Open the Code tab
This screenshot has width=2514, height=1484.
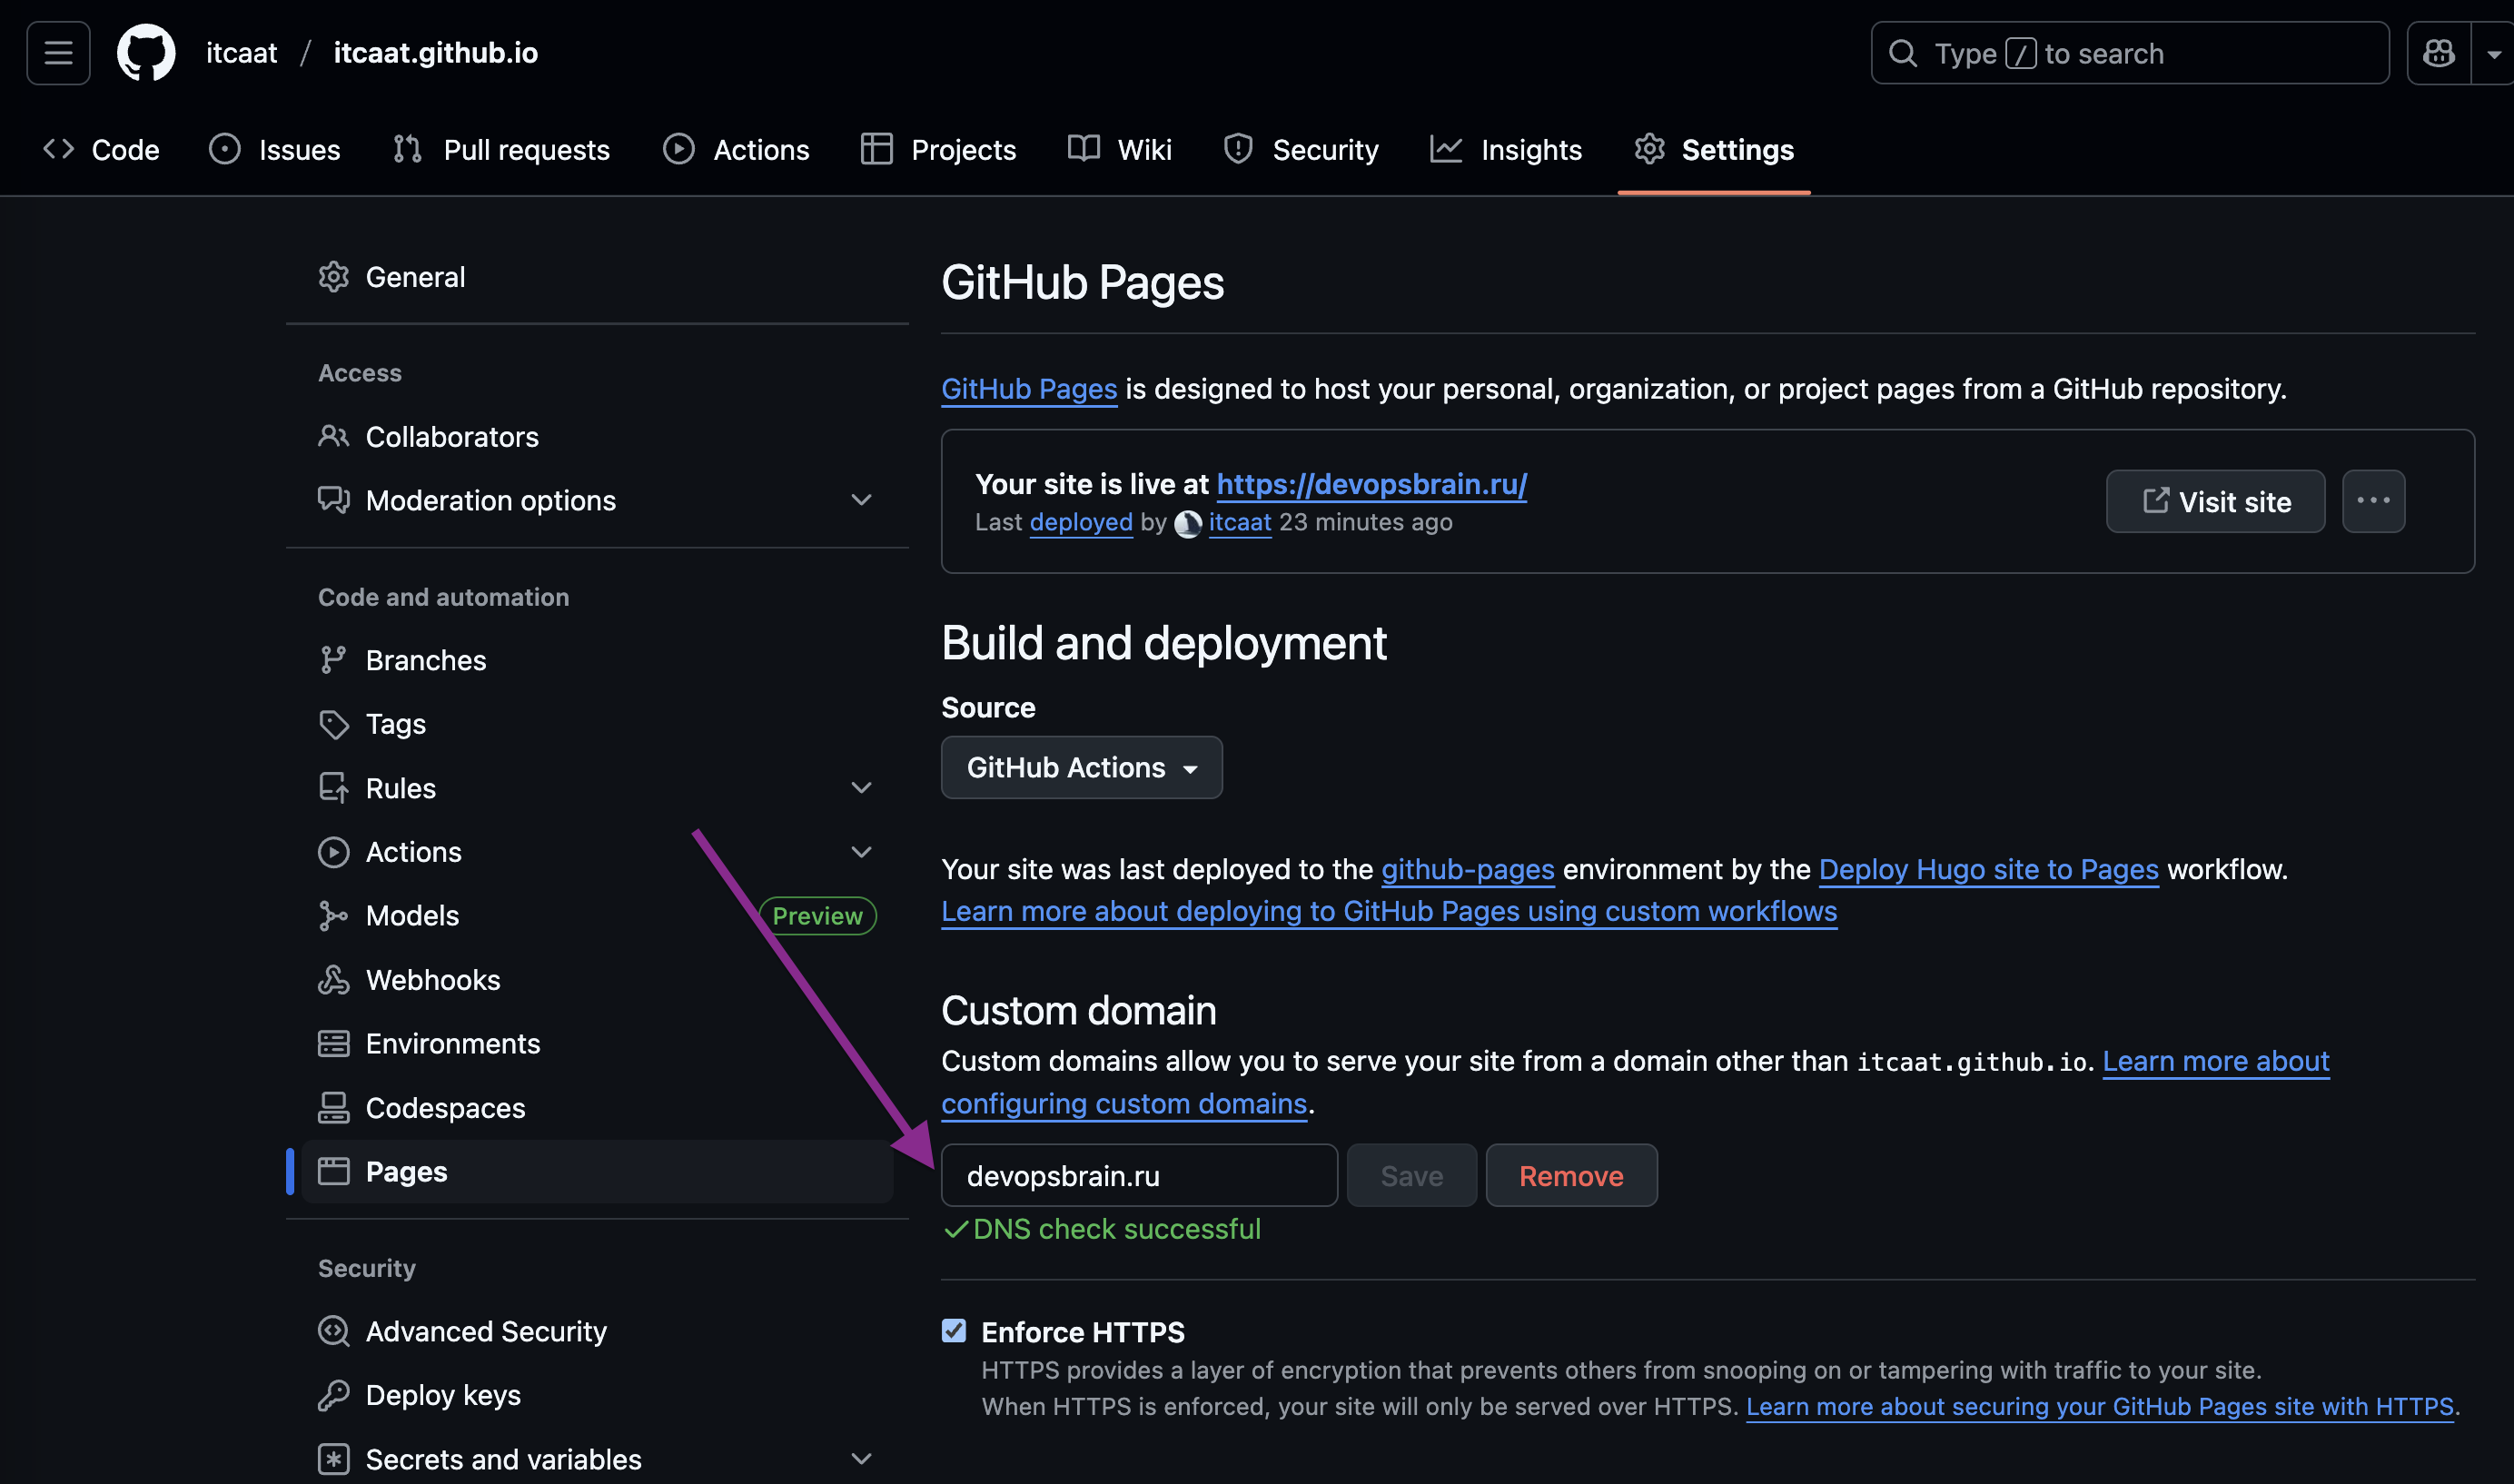pos(101,149)
